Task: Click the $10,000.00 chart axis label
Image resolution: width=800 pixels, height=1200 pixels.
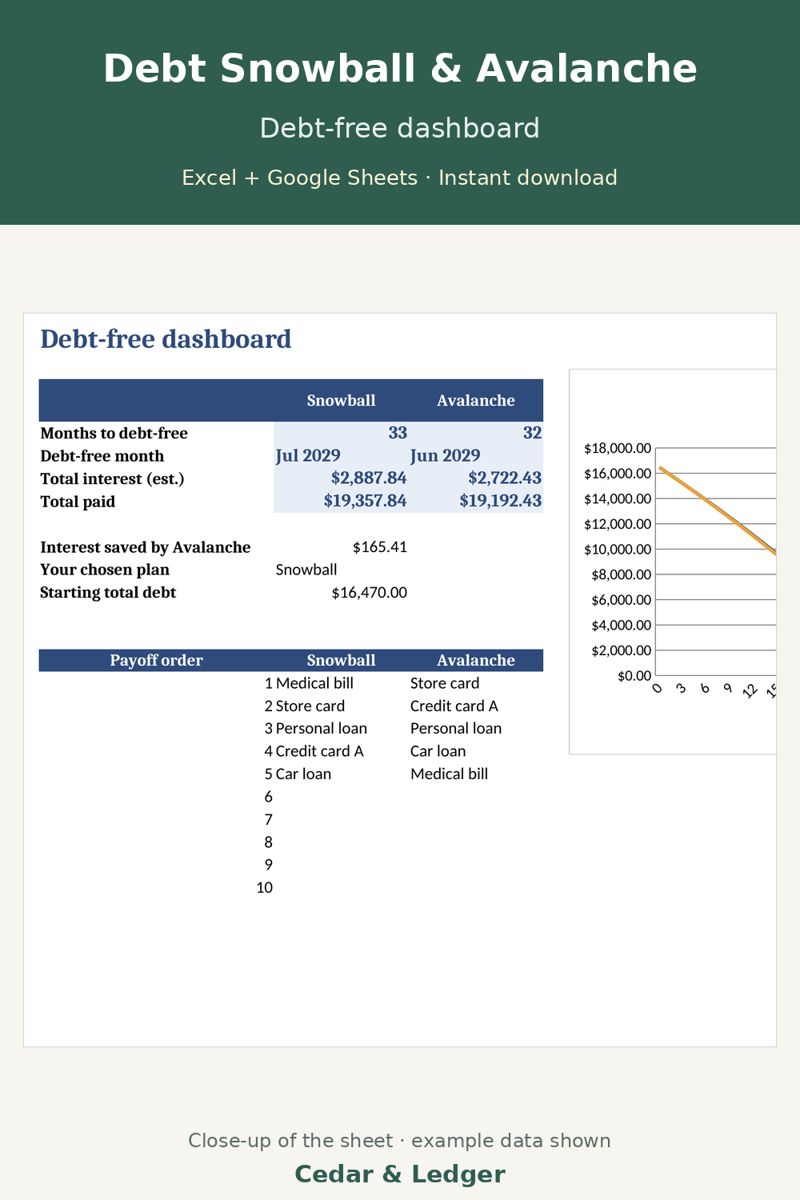Action: click(618, 549)
